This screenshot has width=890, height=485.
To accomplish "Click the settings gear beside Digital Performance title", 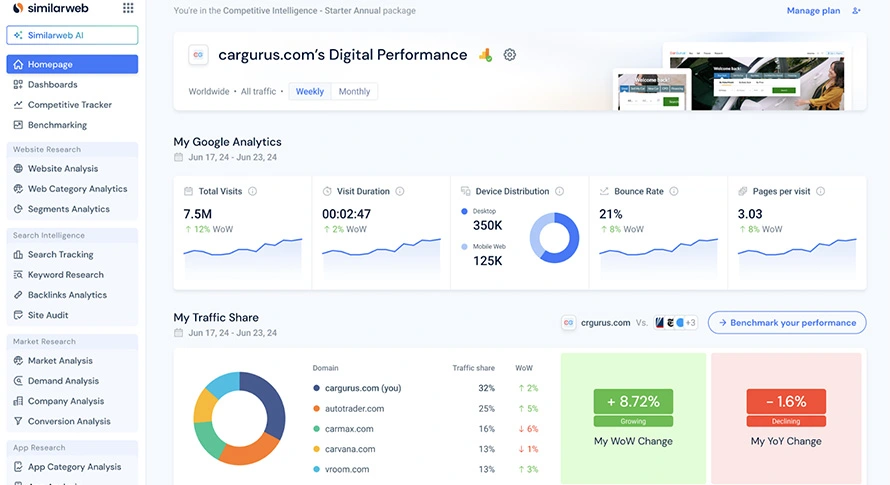I will 509,55.
